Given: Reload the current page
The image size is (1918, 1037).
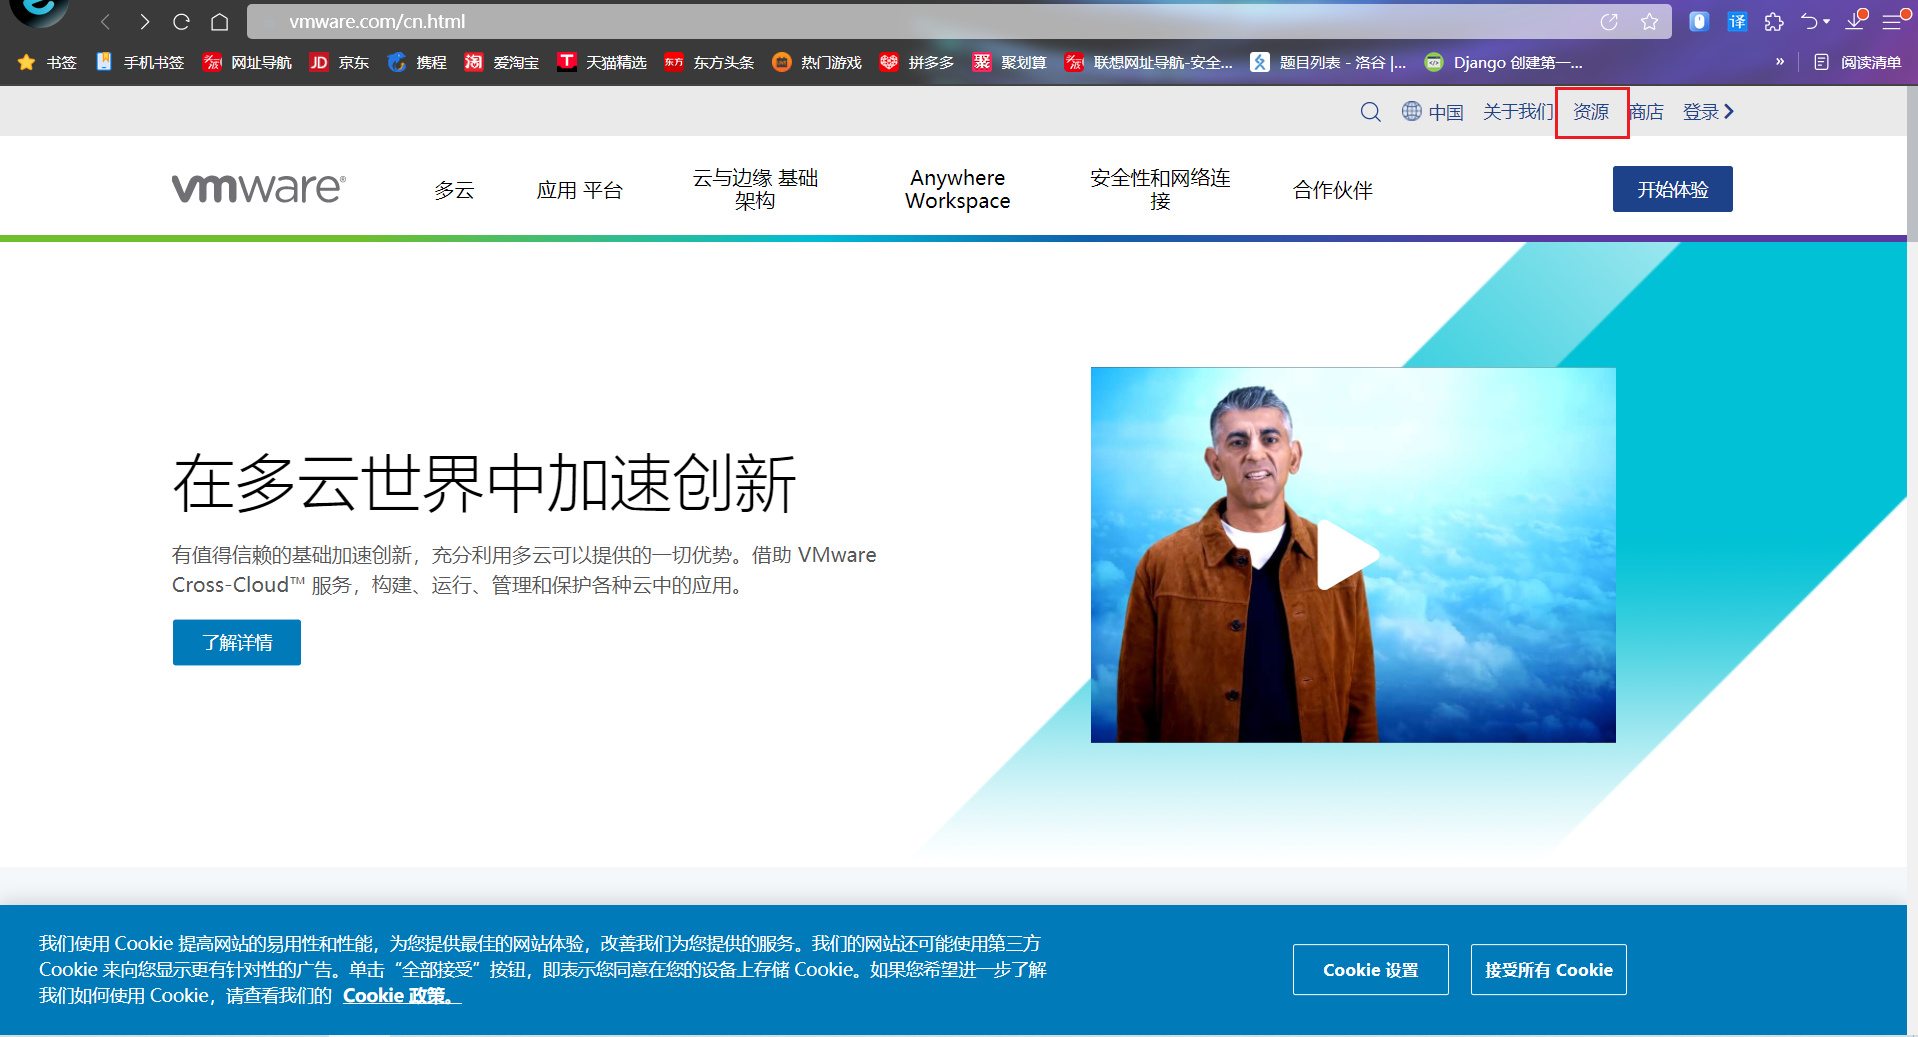Looking at the screenshot, I should [181, 21].
